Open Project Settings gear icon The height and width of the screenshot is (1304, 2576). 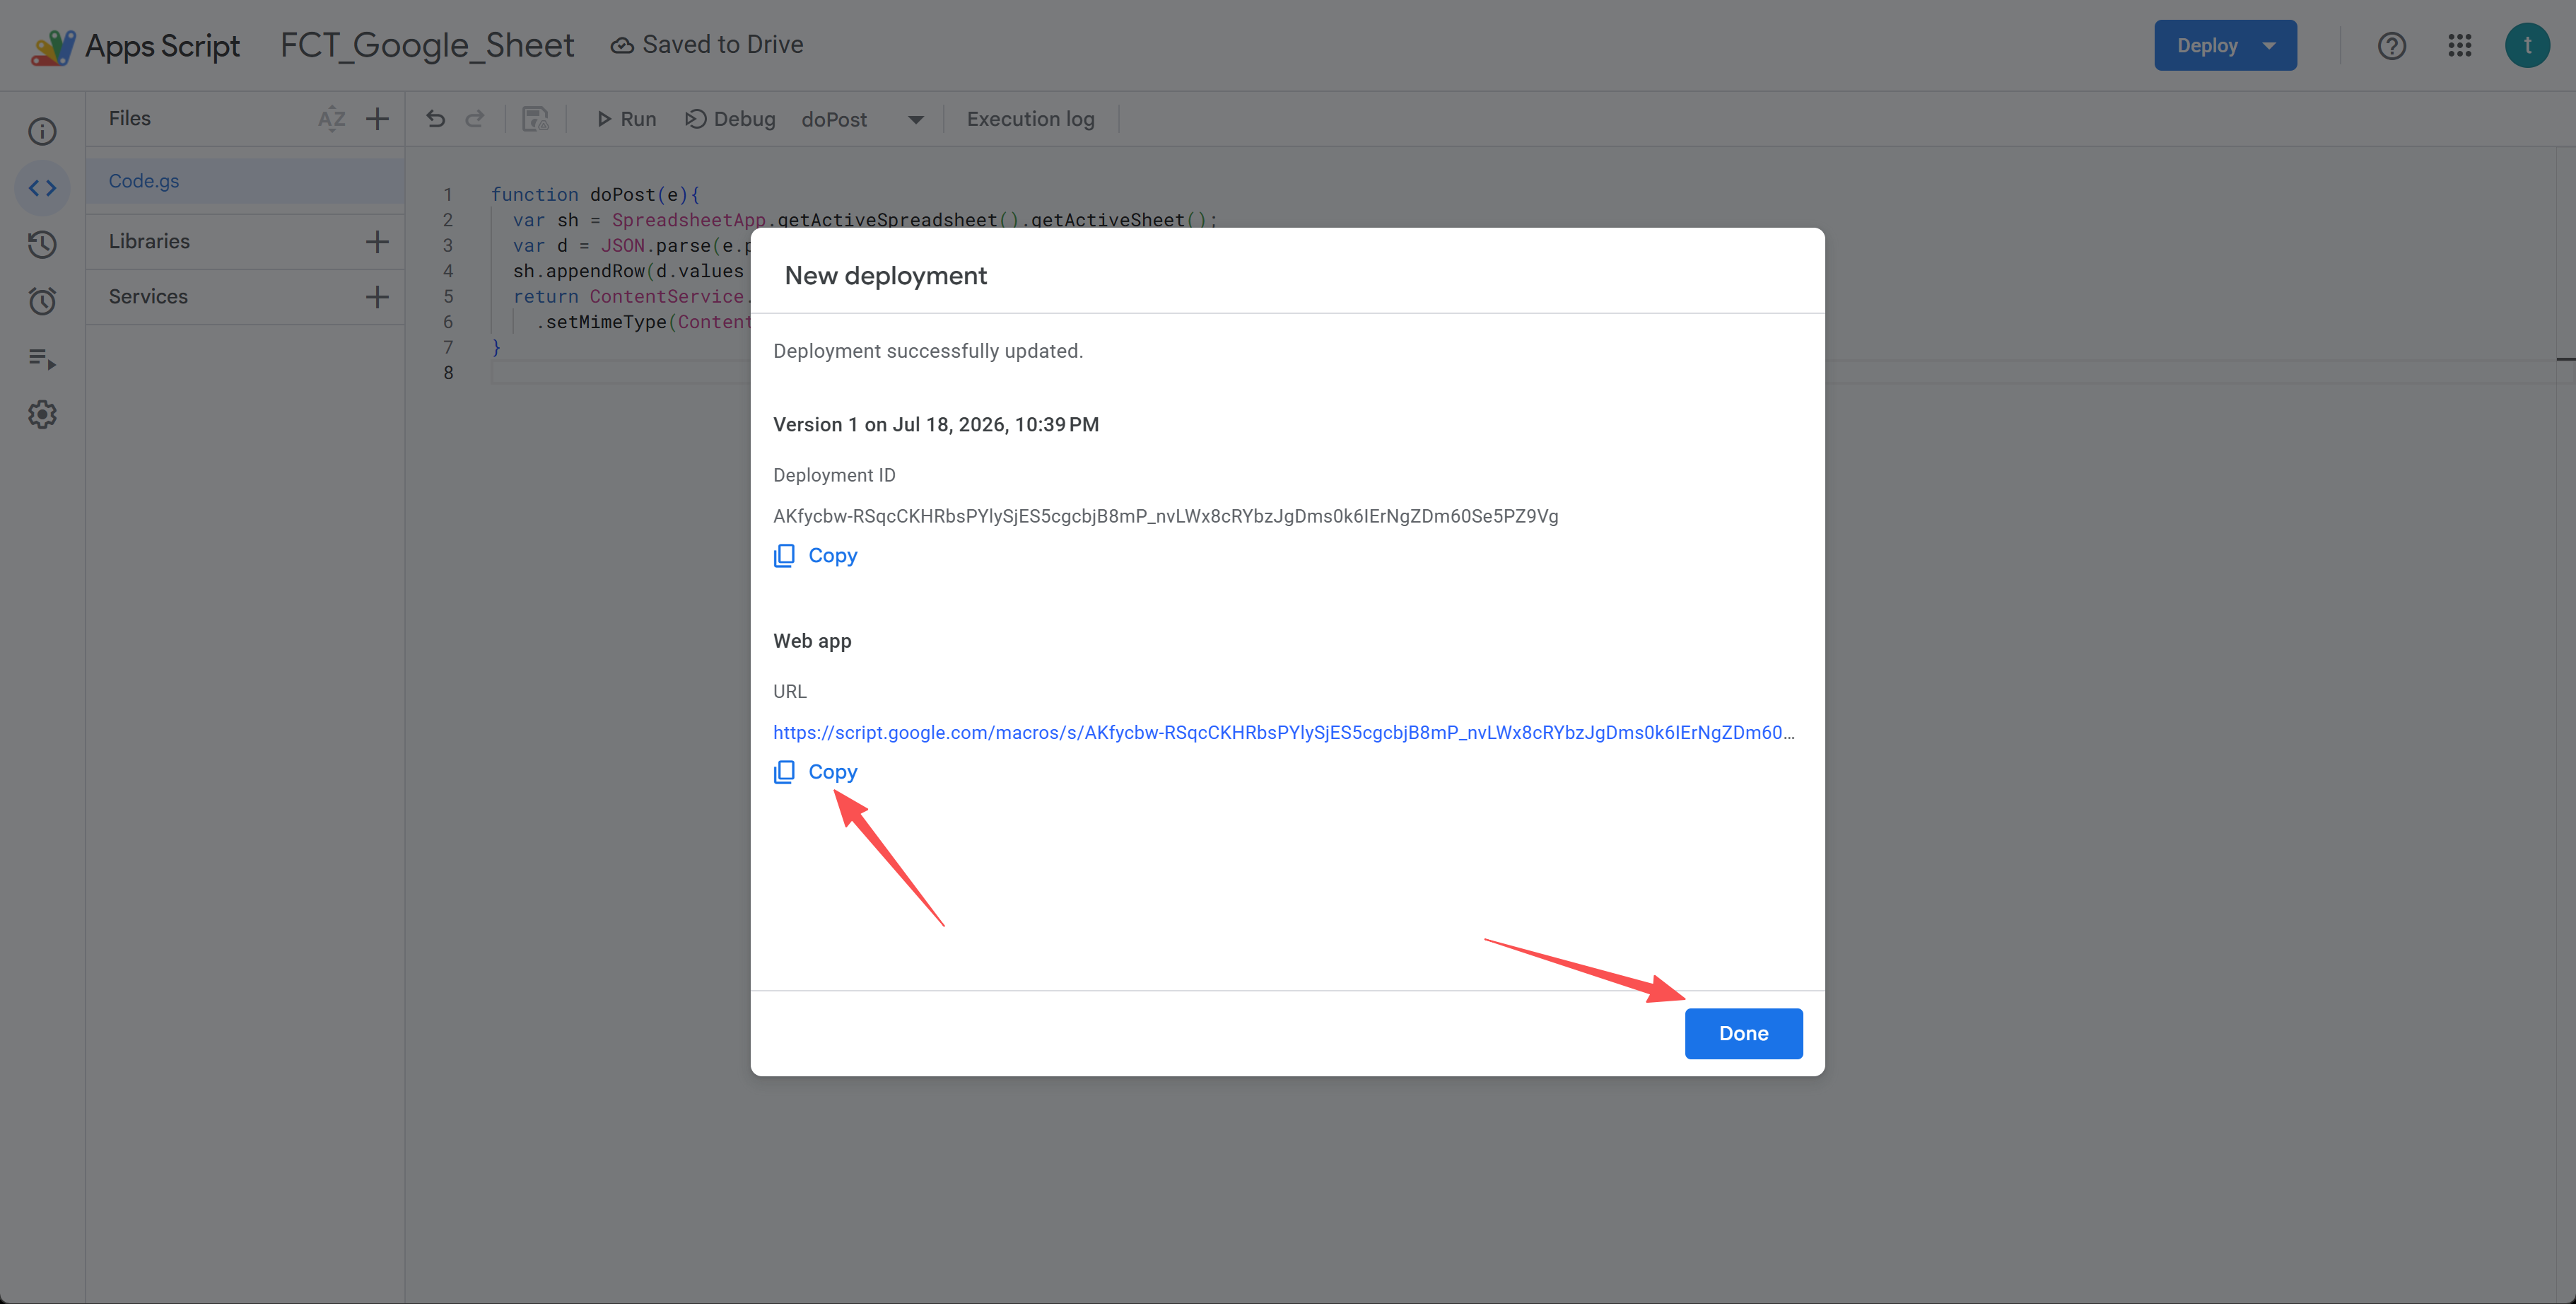pos(42,414)
